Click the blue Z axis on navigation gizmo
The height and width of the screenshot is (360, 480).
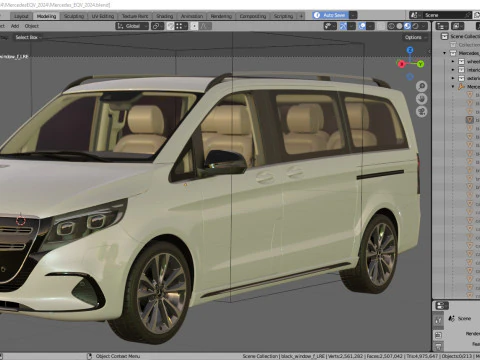coord(410,50)
